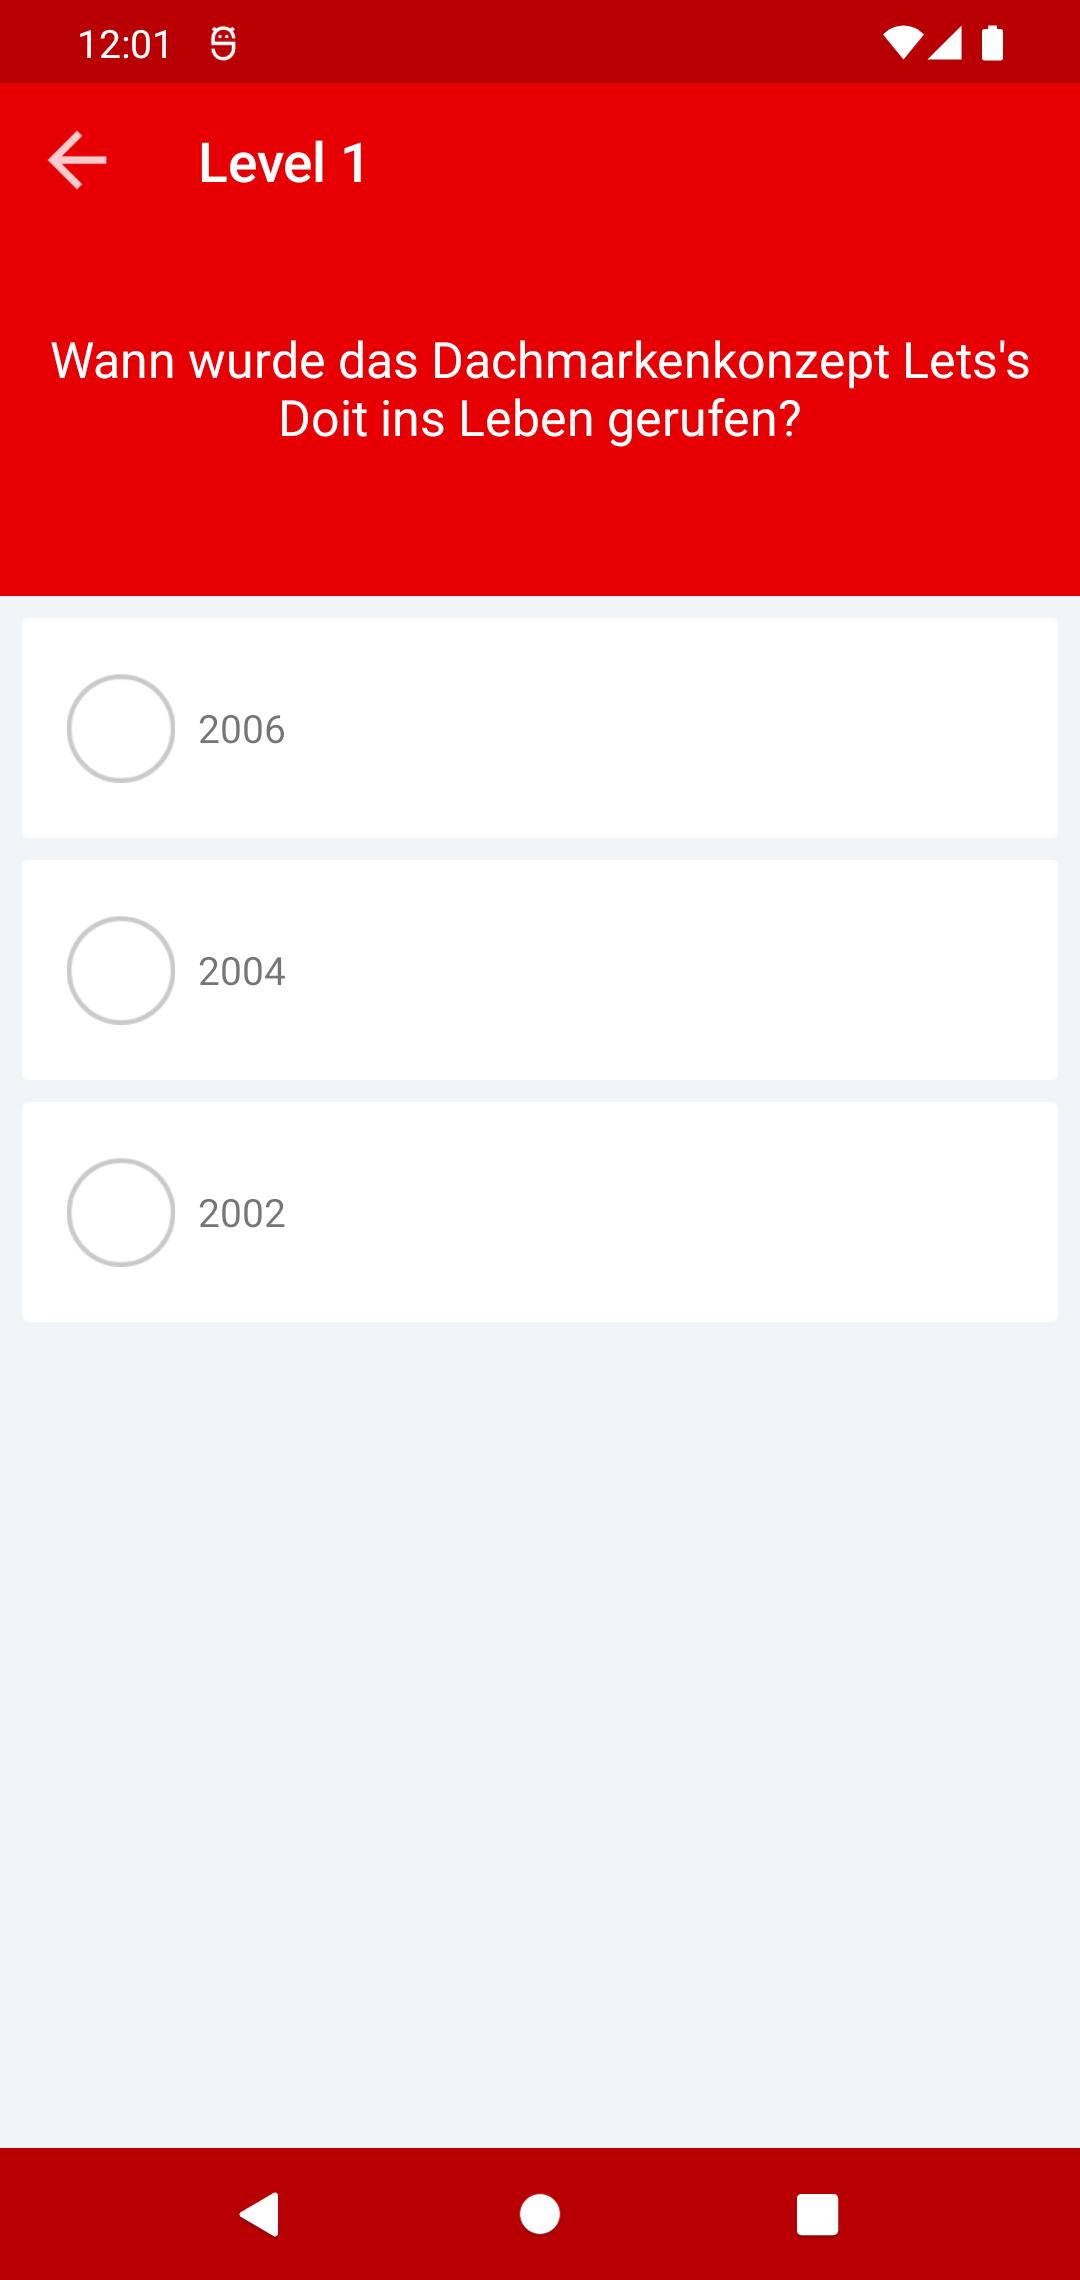Tap the 2006 answer text
Image resolution: width=1080 pixels, height=2280 pixels.
(x=242, y=729)
